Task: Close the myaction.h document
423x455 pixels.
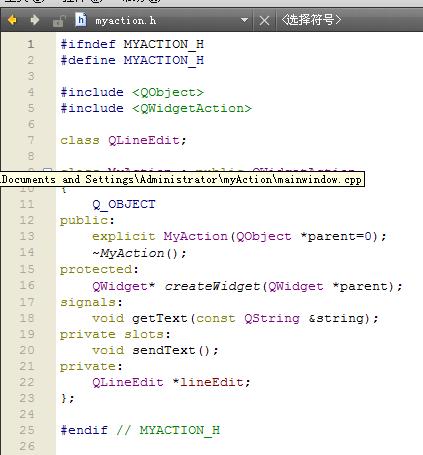Action: [264, 21]
